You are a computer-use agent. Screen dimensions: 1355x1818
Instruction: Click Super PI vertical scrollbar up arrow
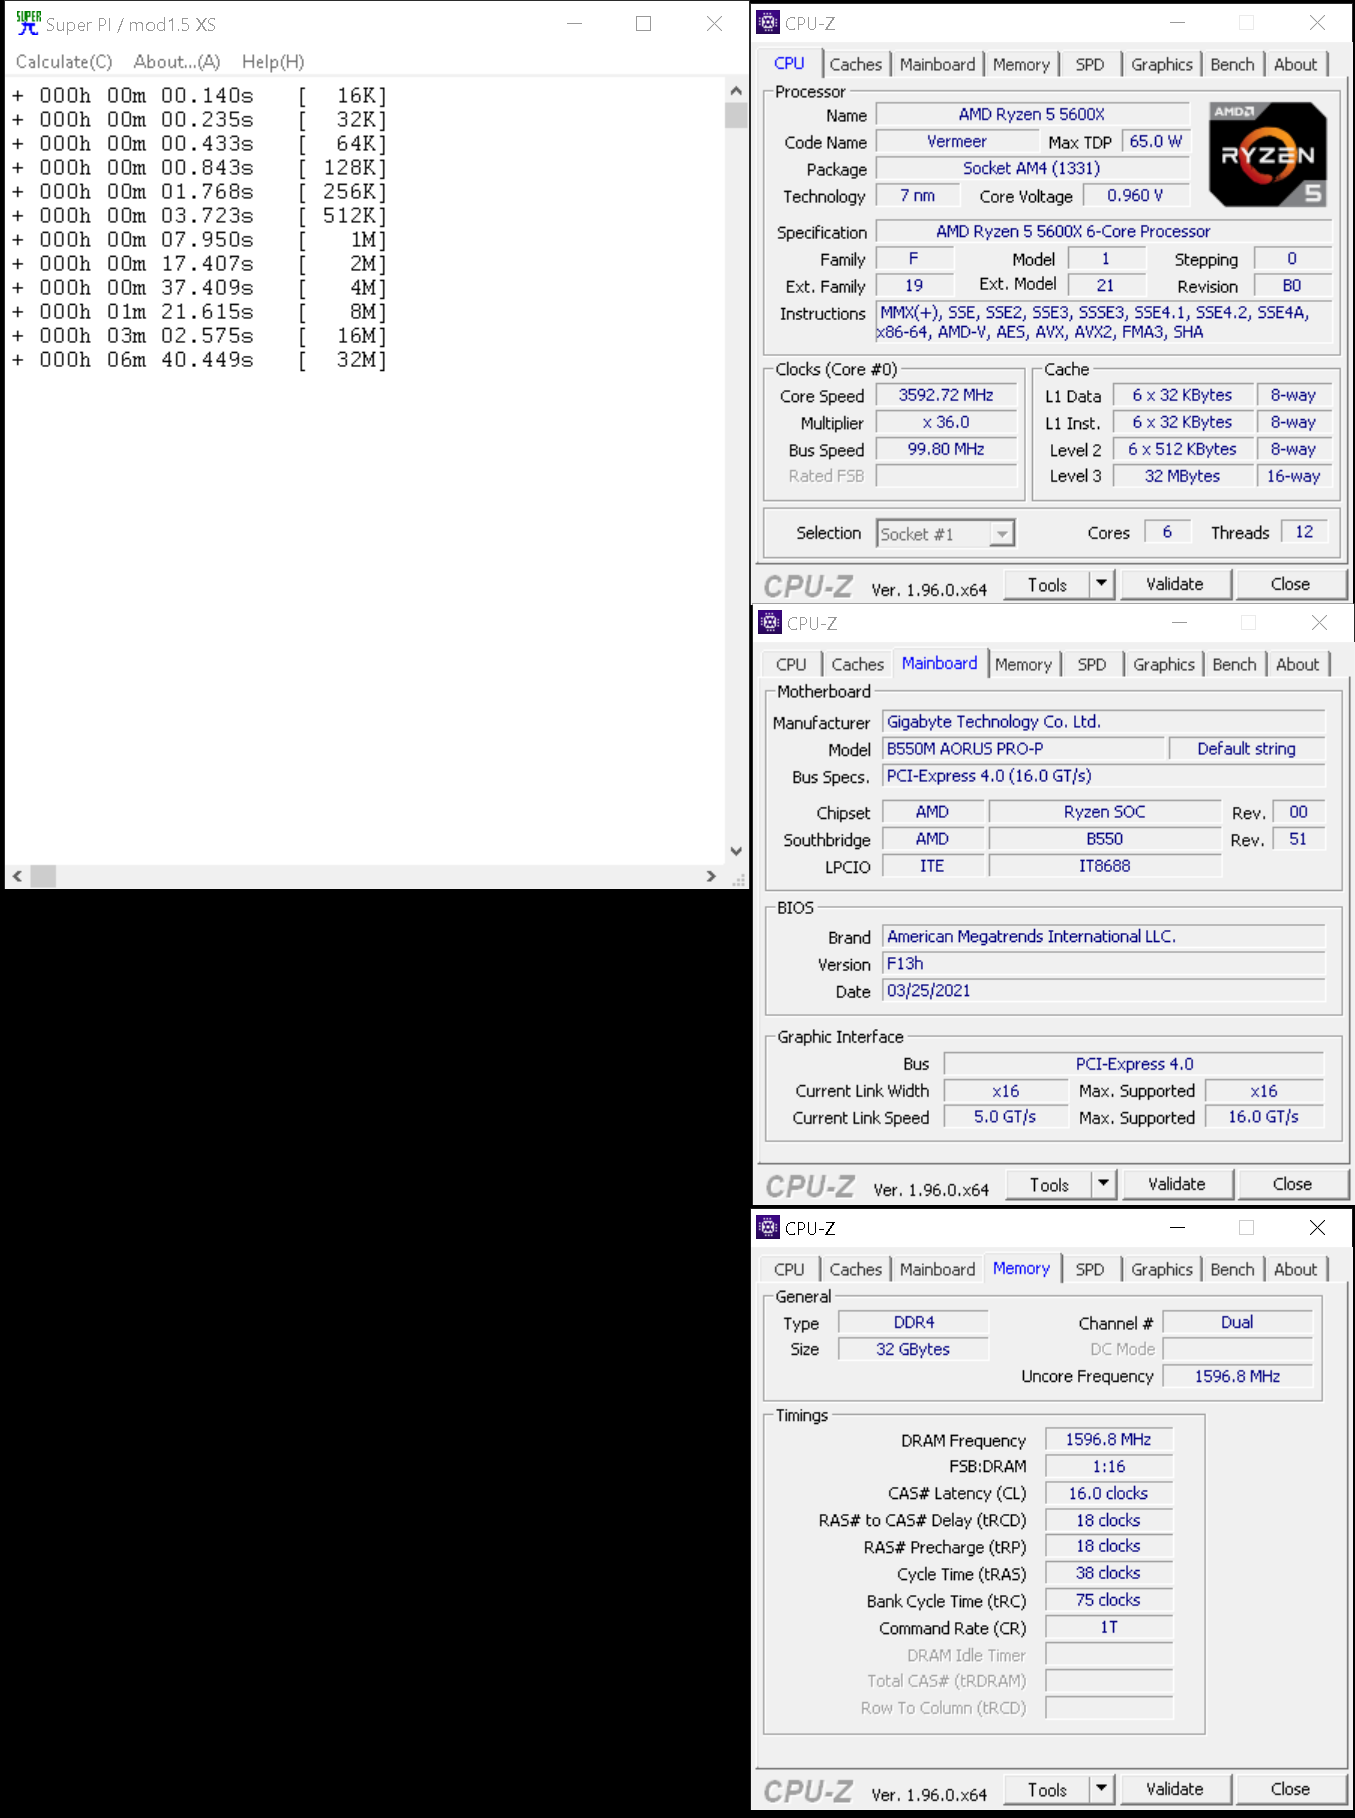coord(736,90)
